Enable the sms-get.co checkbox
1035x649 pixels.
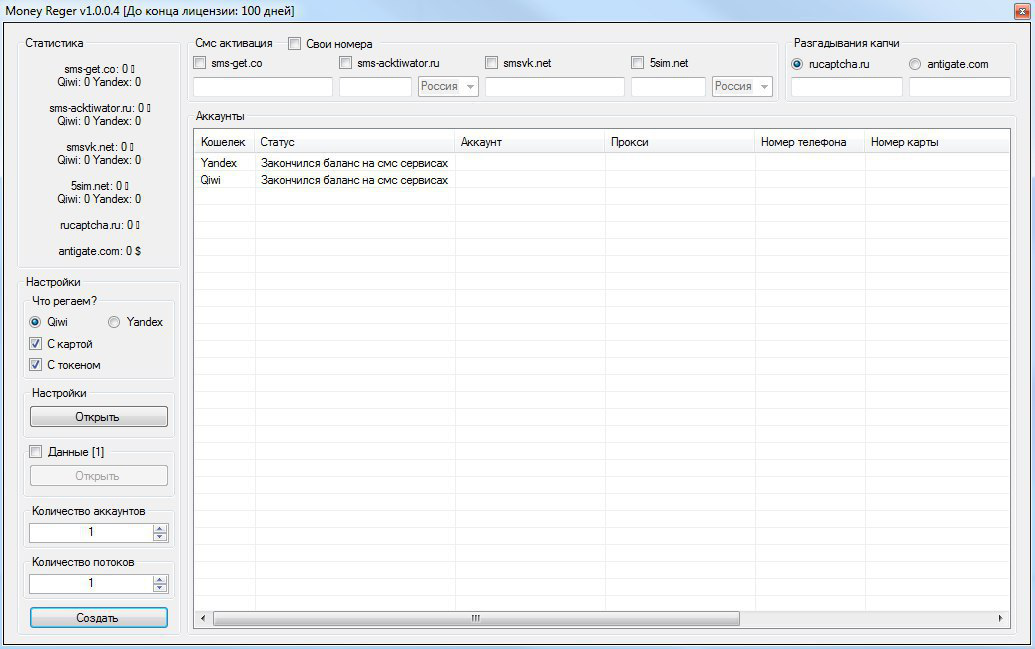click(200, 64)
